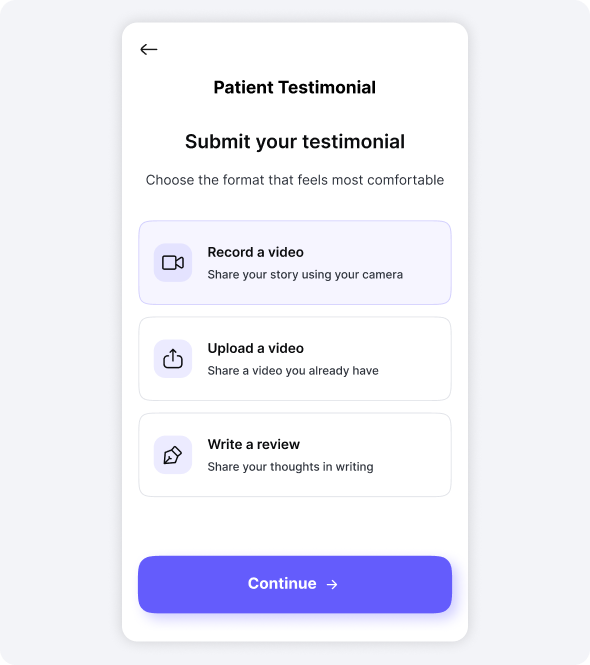
Task: Go back using the left arrow icon
Action: point(148,50)
